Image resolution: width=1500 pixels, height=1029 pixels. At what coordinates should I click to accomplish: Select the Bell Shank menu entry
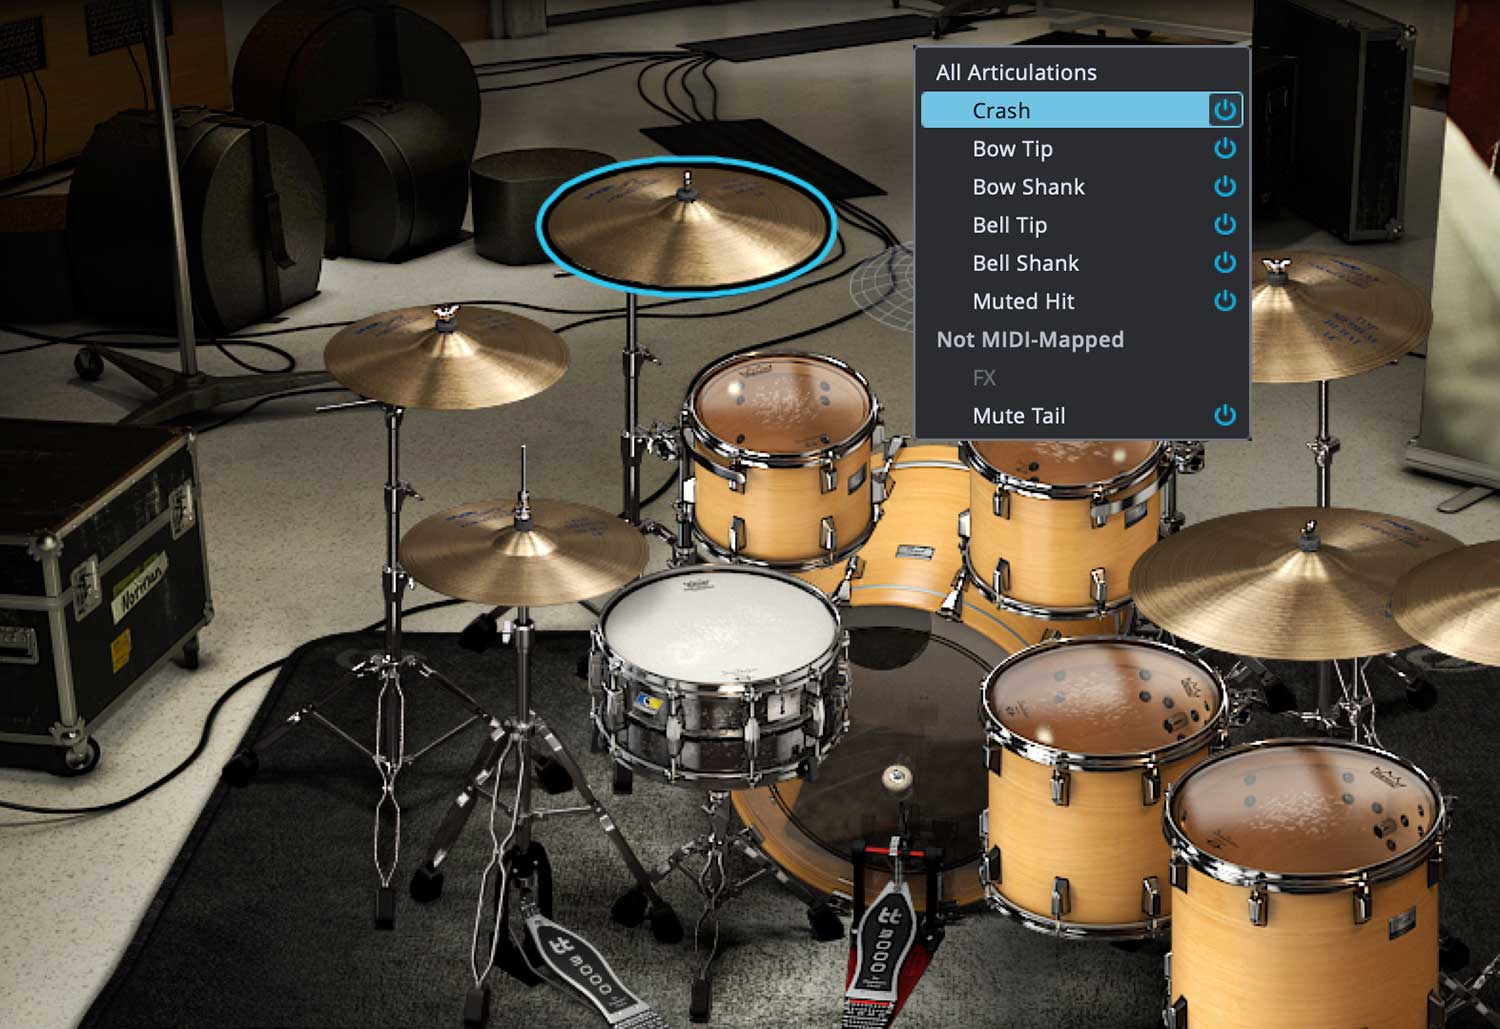[1025, 263]
